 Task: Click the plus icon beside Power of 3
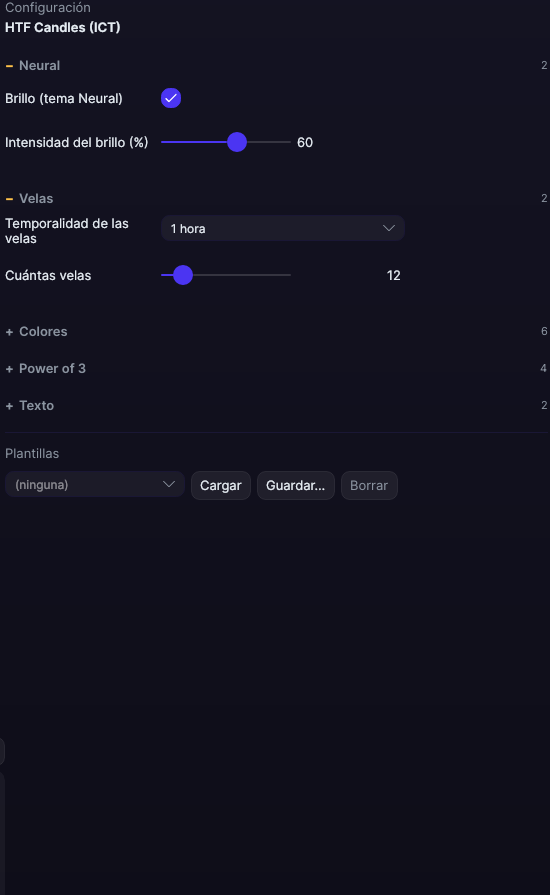coord(9,369)
